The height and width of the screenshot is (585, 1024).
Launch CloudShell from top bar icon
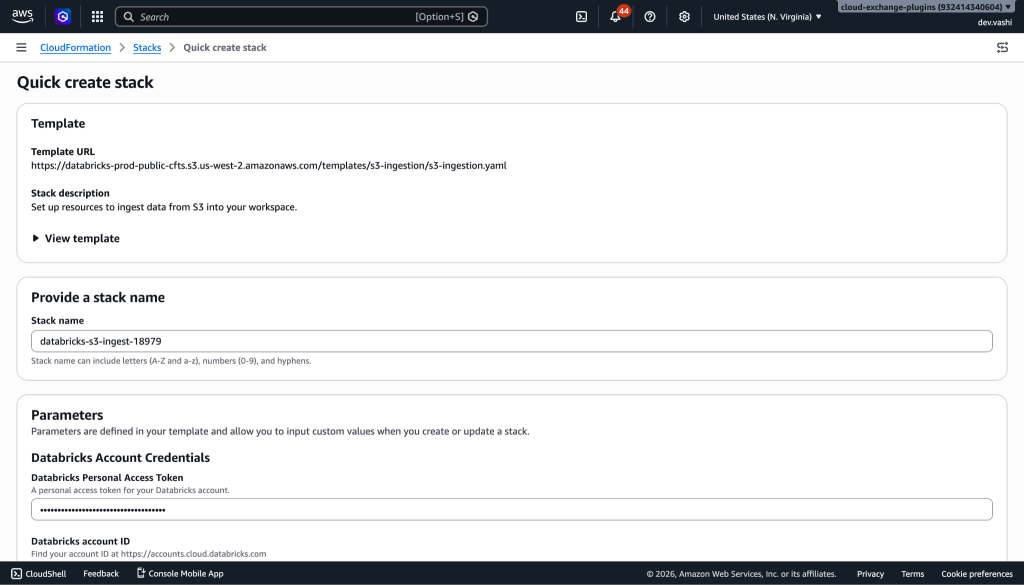coord(581,16)
